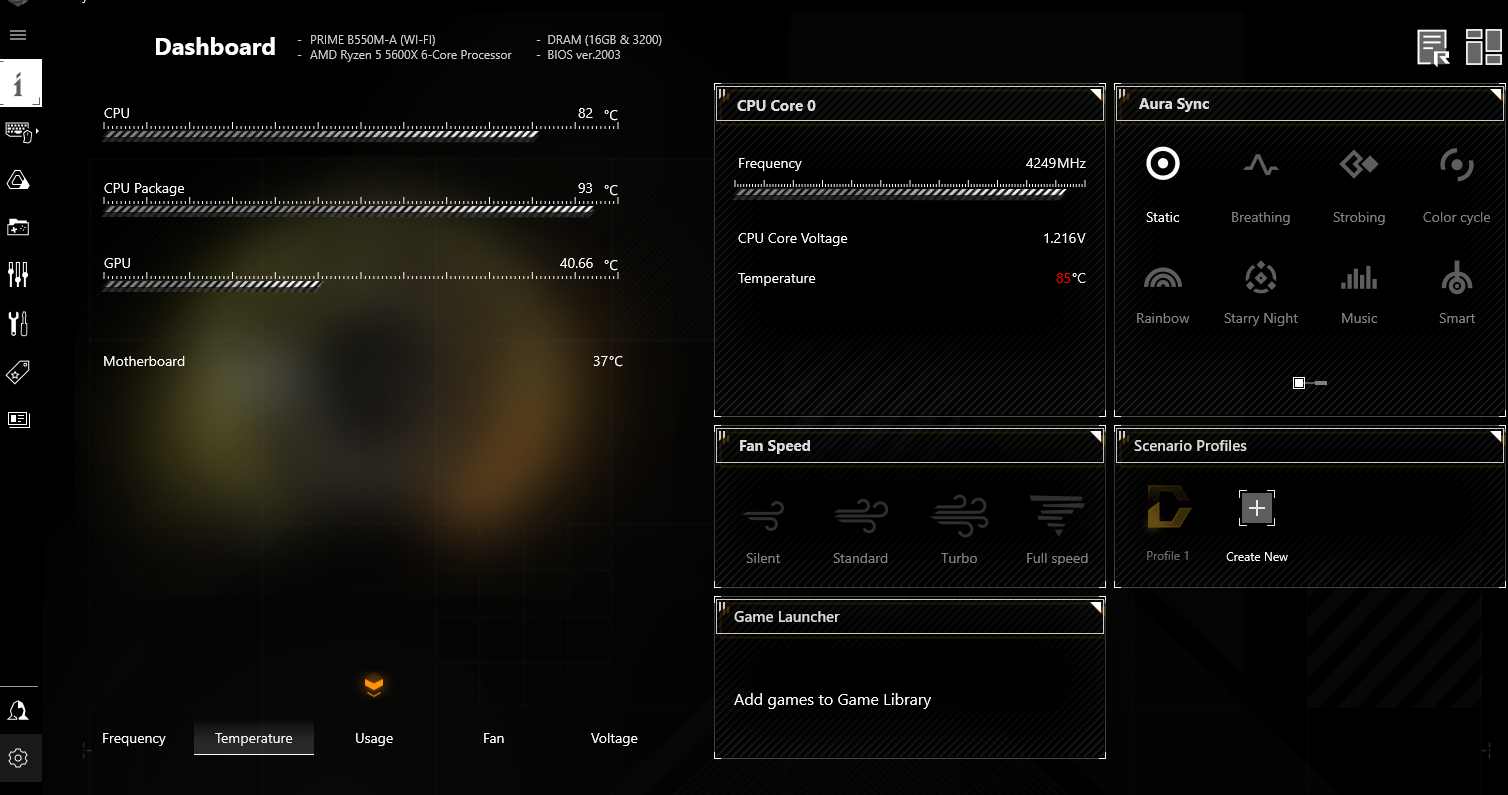This screenshot has height=795, width=1508.
Task: Click the PRIME B550M-A (WI-FI) text
Action: (x=372, y=40)
